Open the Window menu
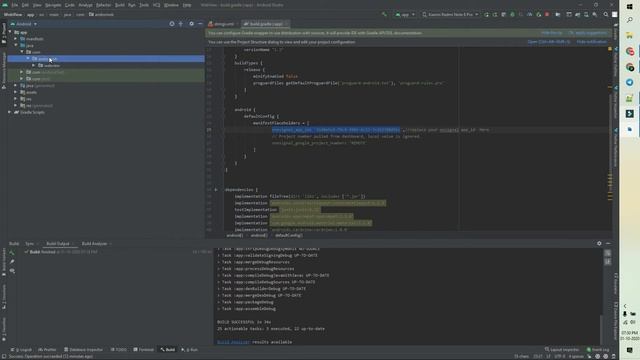The image size is (640, 360). (171, 5)
